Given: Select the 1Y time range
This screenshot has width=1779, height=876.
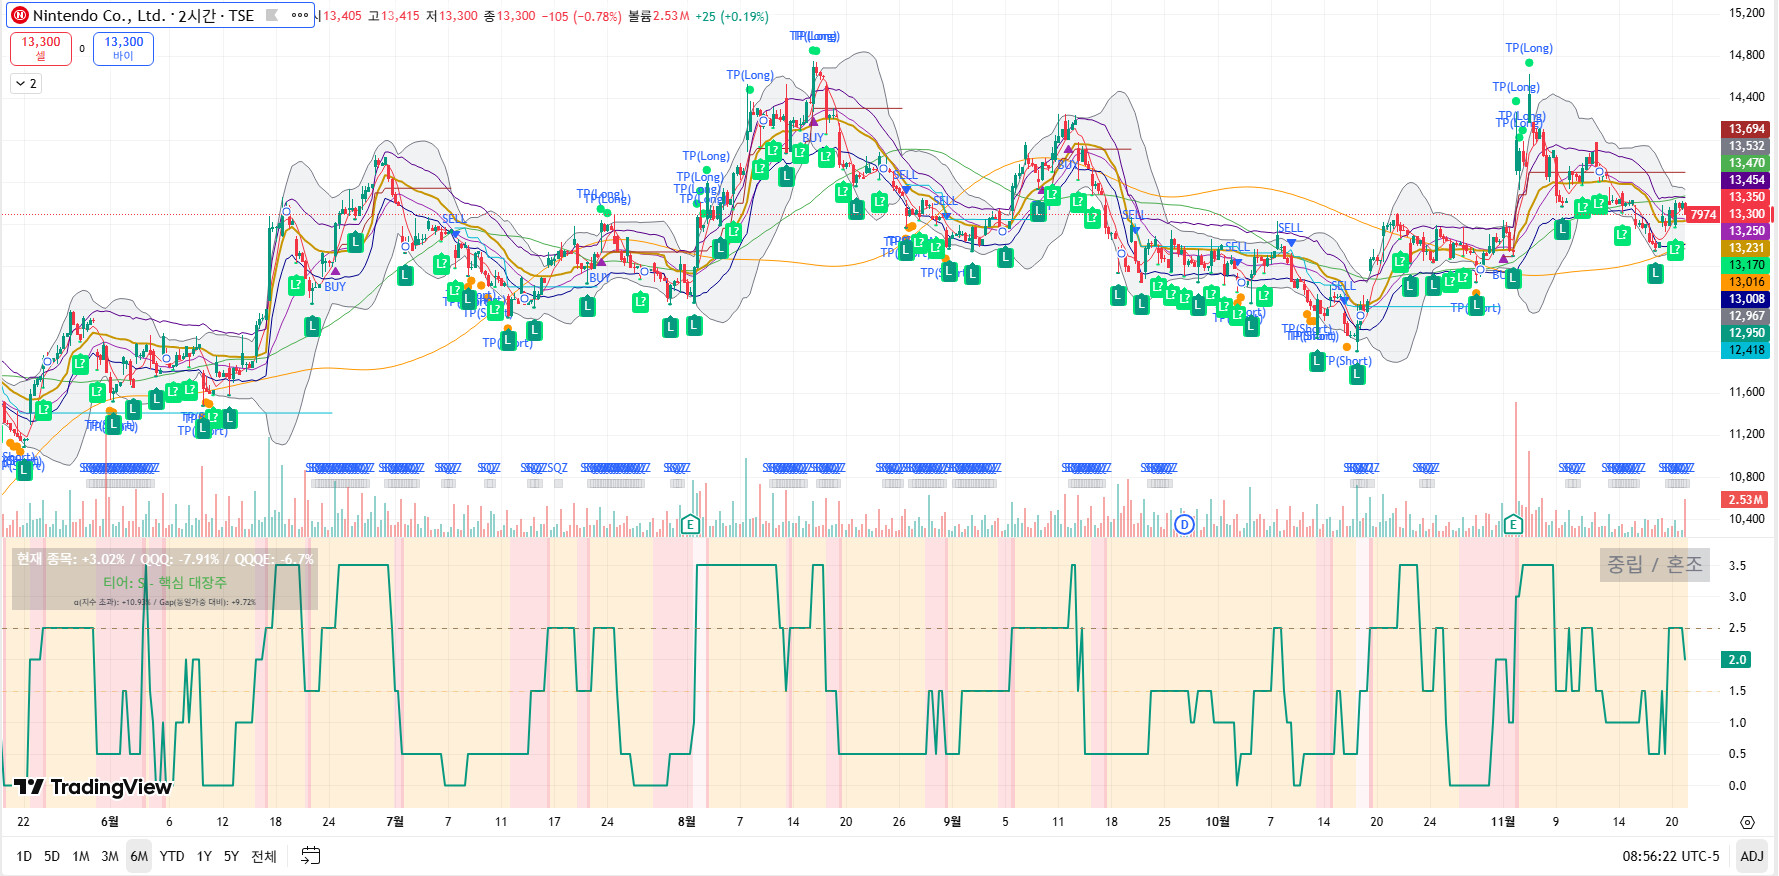Looking at the screenshot, I should tap(204, 856).
